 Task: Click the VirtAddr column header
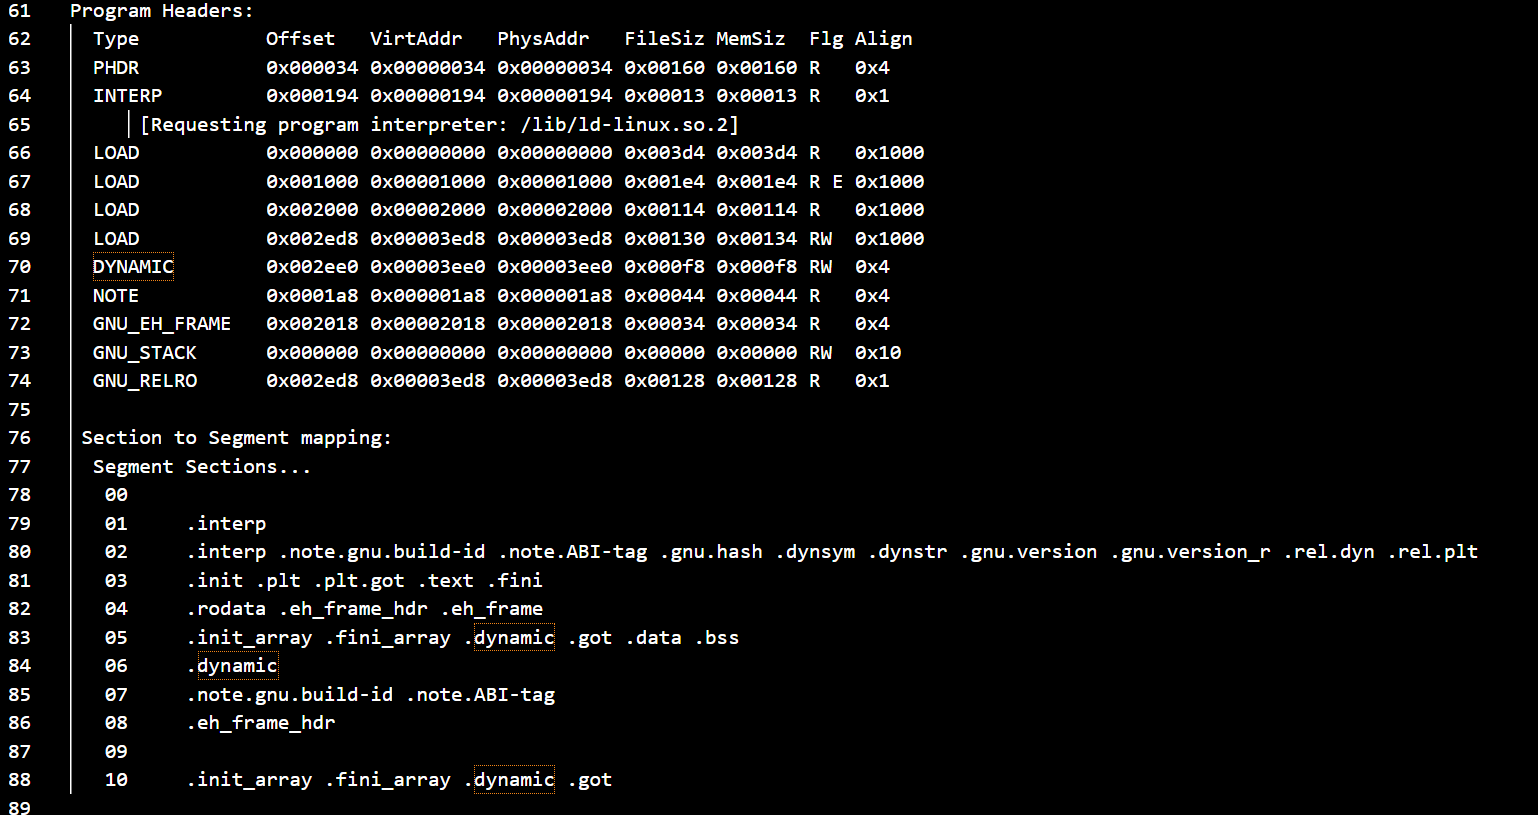coord(416,39)
